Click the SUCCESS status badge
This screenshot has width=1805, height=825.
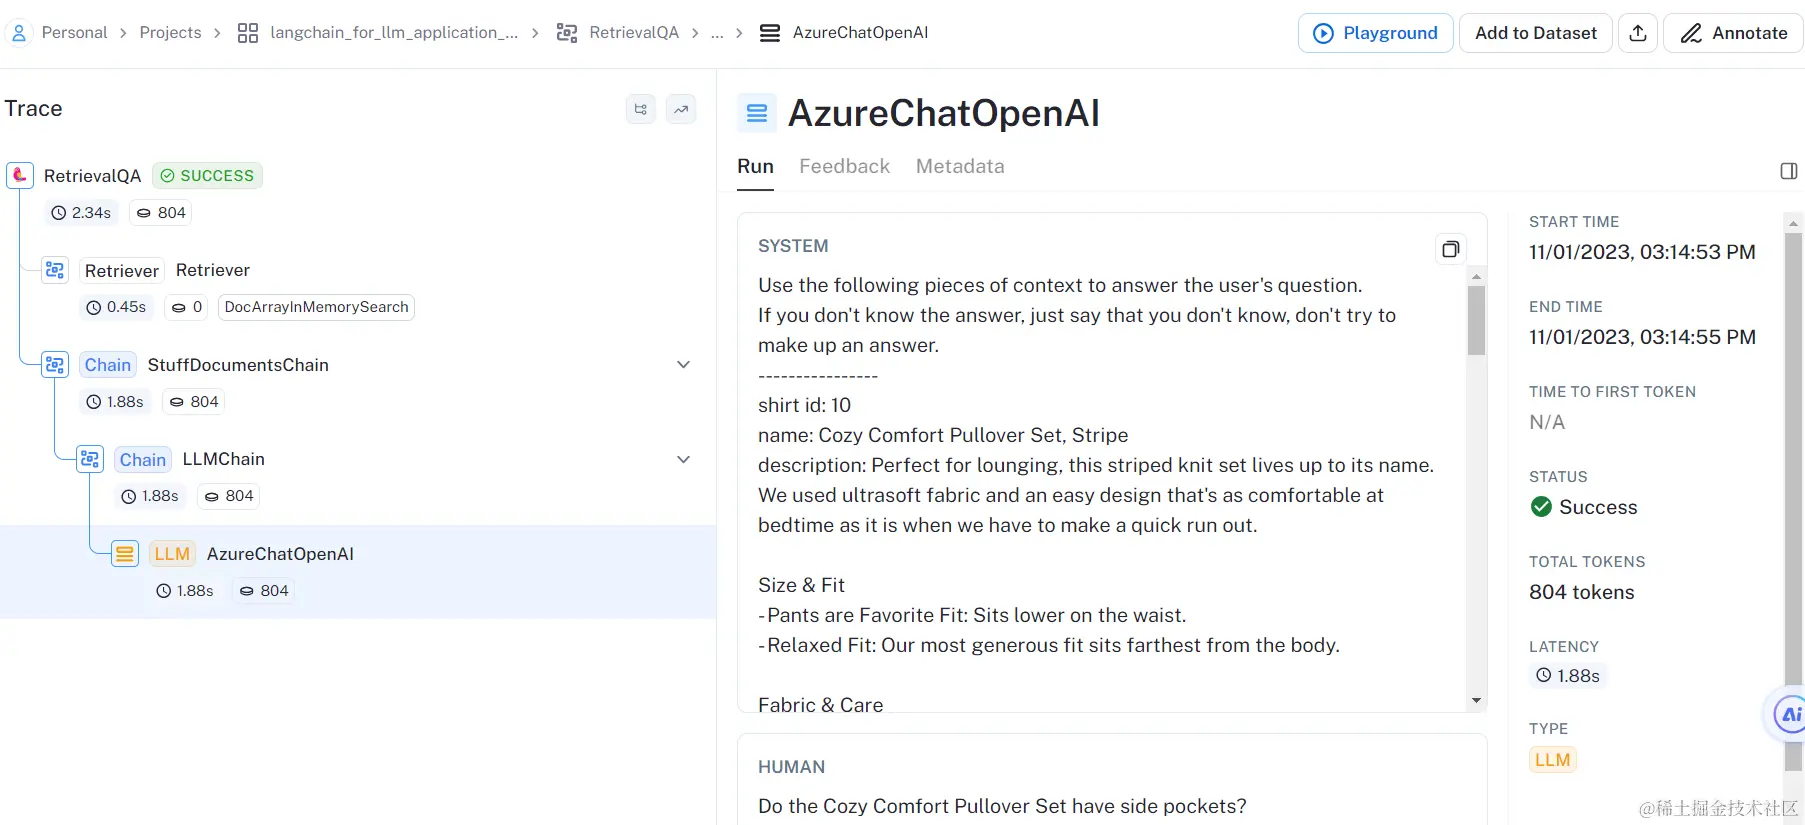pyautogui.click(x=207, y=176)
